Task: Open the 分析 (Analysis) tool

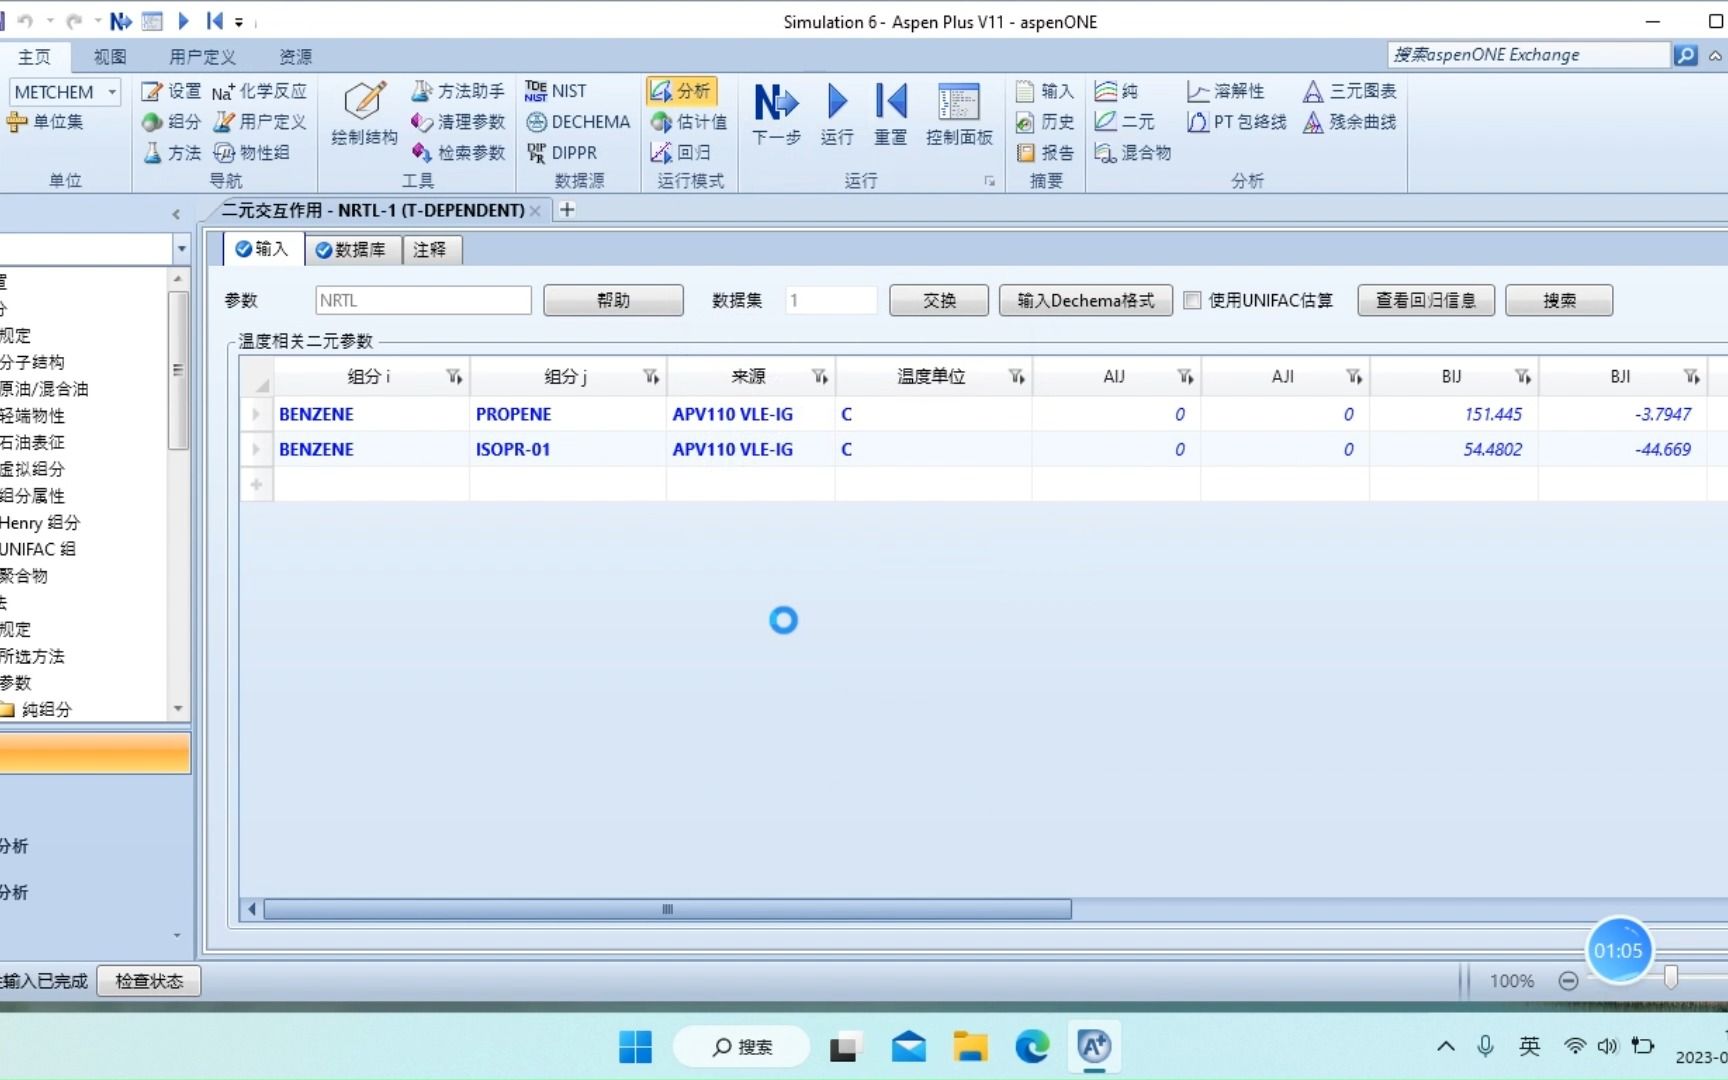Action: [x=682, y=90]
